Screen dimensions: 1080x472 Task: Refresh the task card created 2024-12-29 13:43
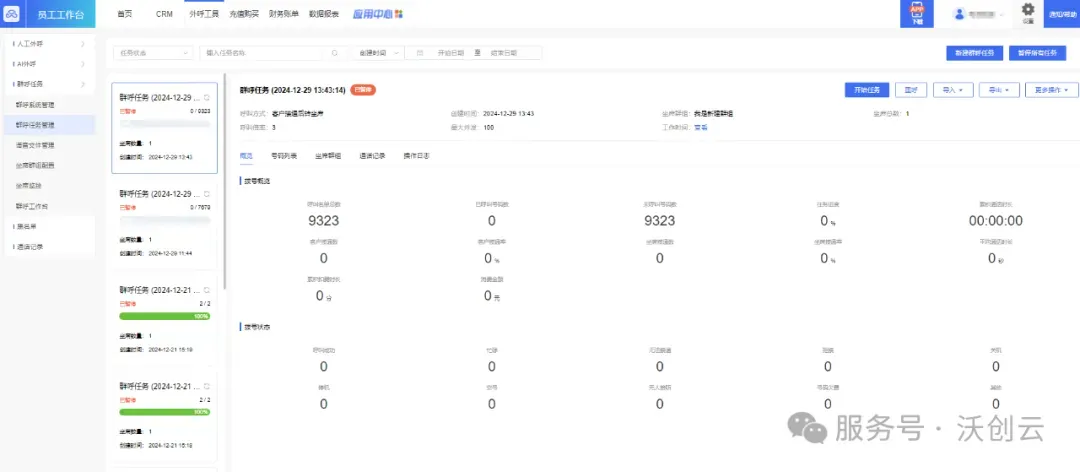(207, 98)
